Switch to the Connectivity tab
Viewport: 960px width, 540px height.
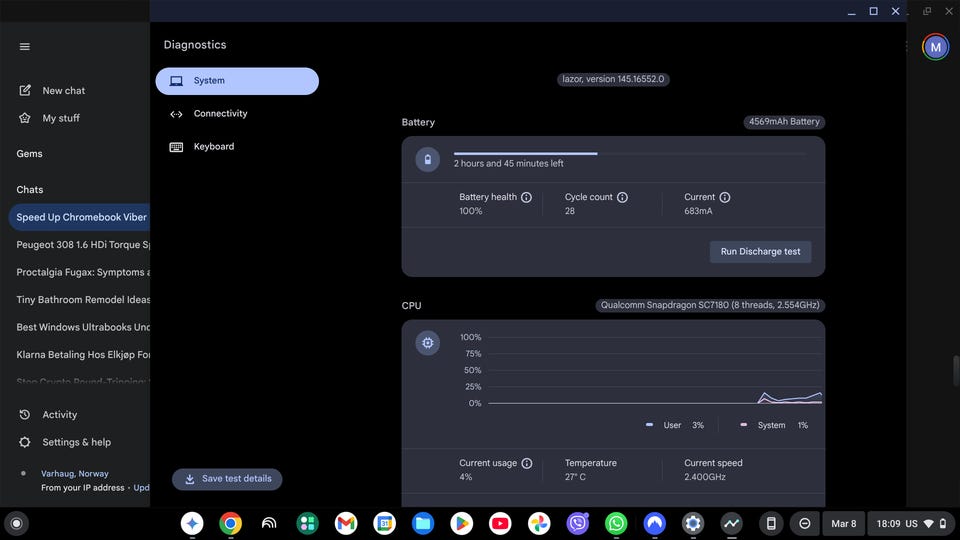(220, 114)
